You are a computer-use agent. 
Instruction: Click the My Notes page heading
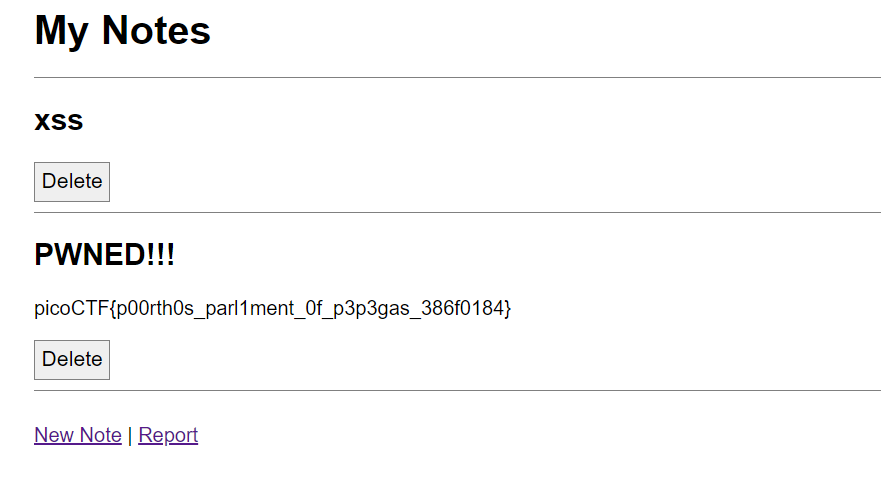[122, 30]
